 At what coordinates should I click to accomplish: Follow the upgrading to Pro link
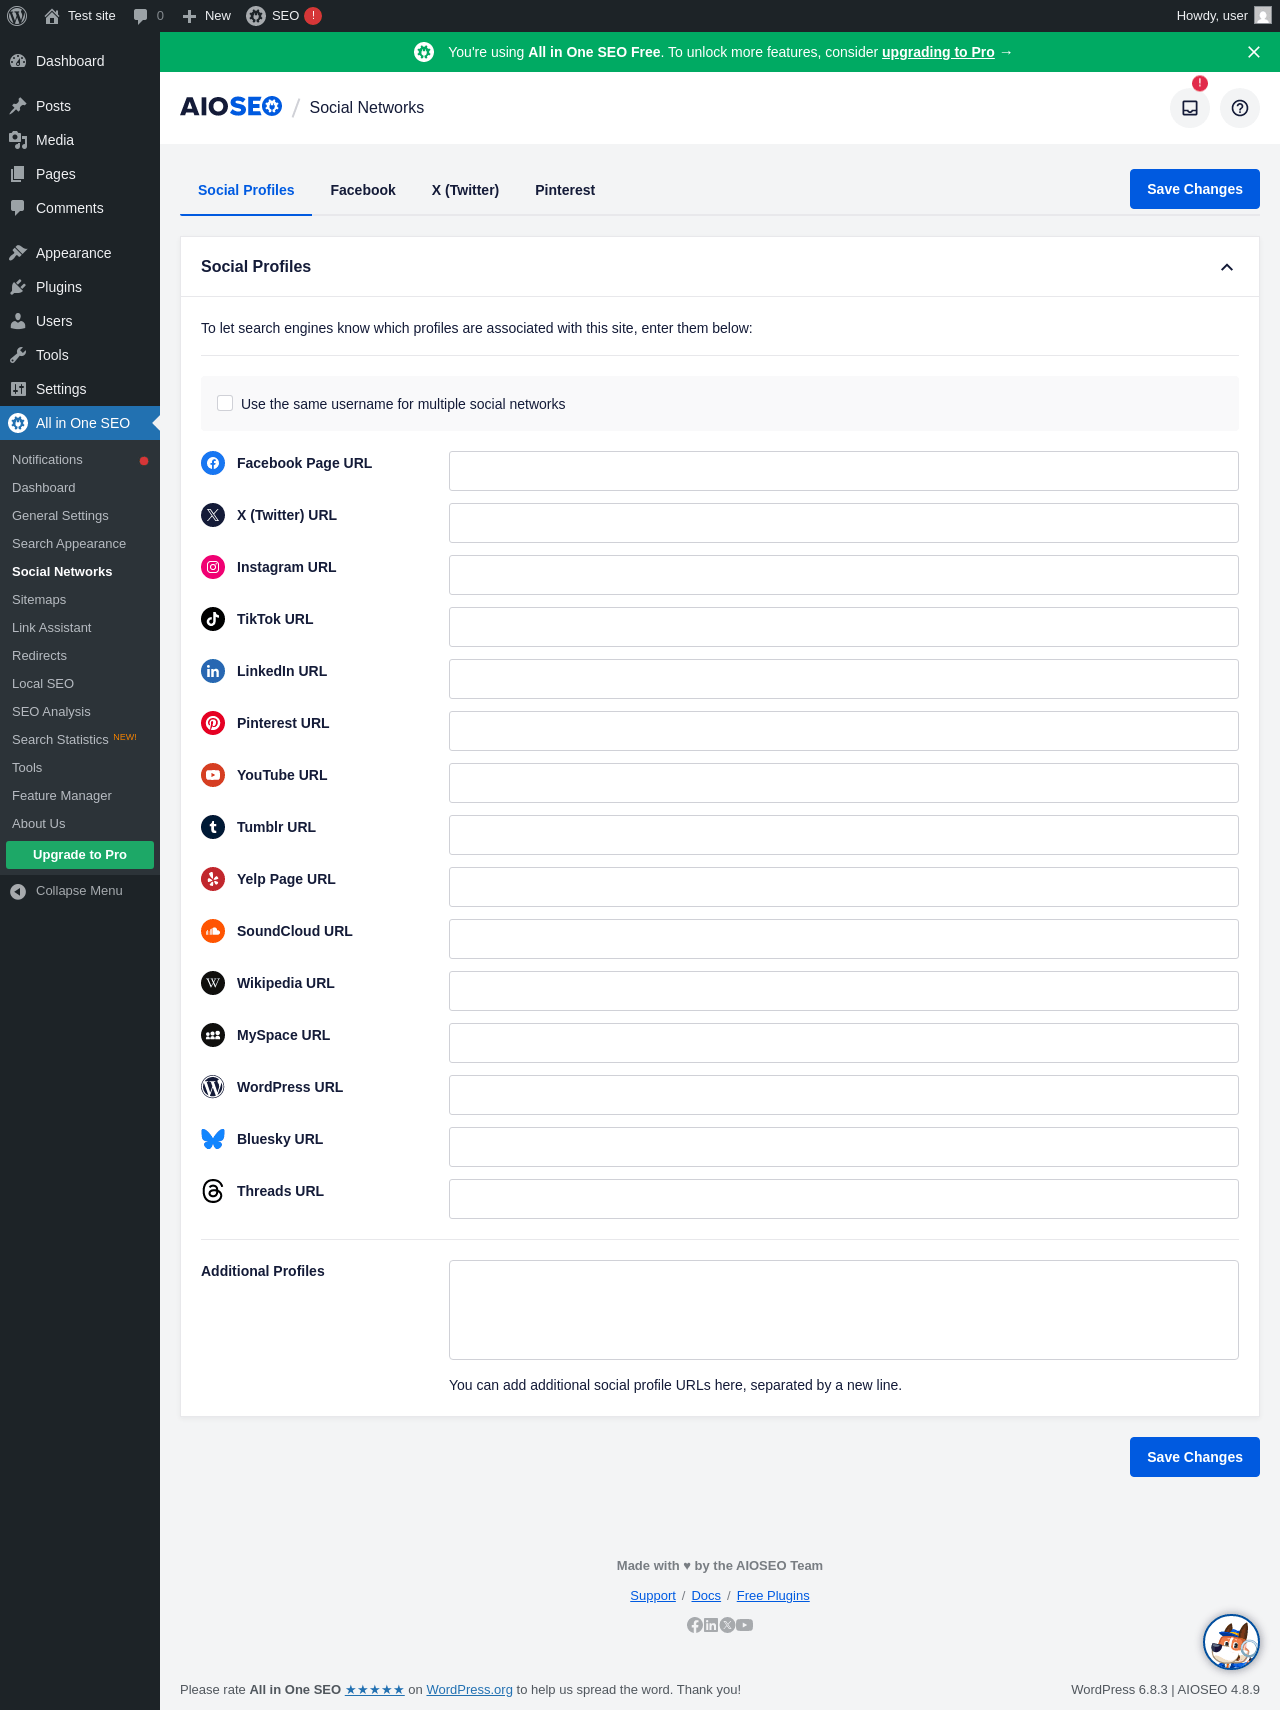(x=938, y=52)
